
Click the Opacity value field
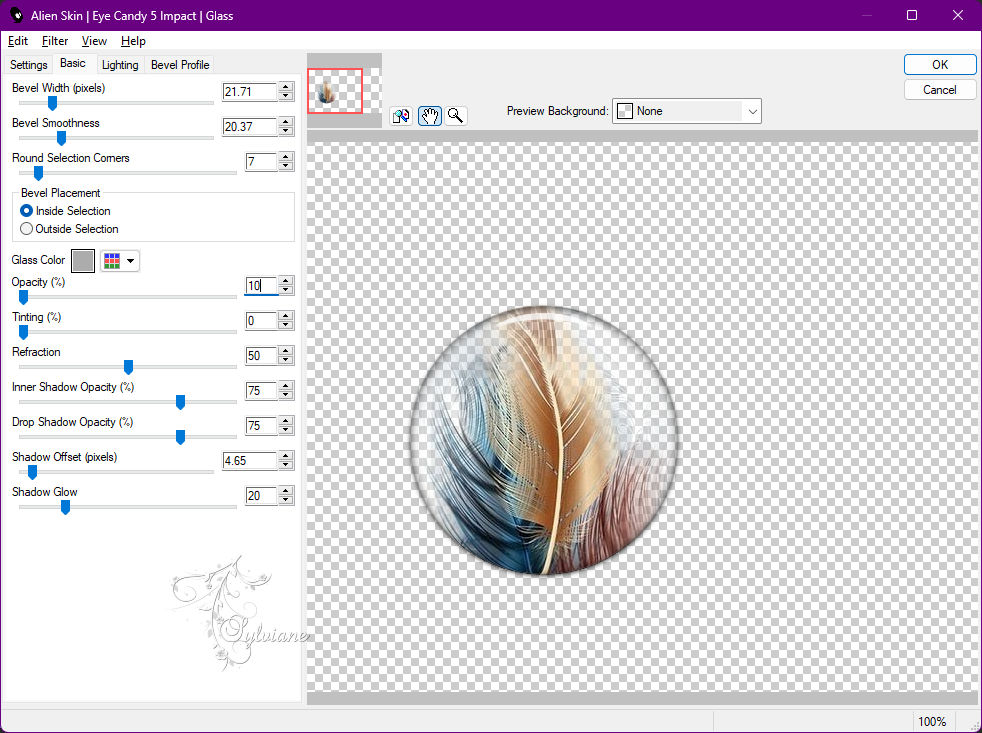261,286
